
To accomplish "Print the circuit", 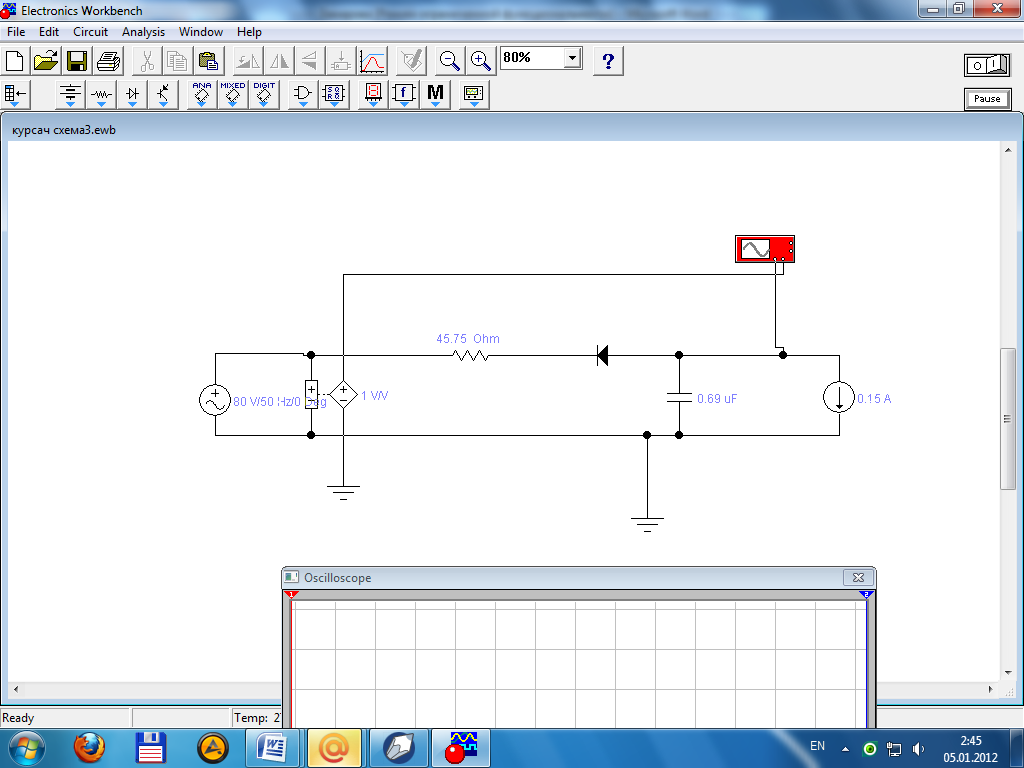I will coord(108,61).
